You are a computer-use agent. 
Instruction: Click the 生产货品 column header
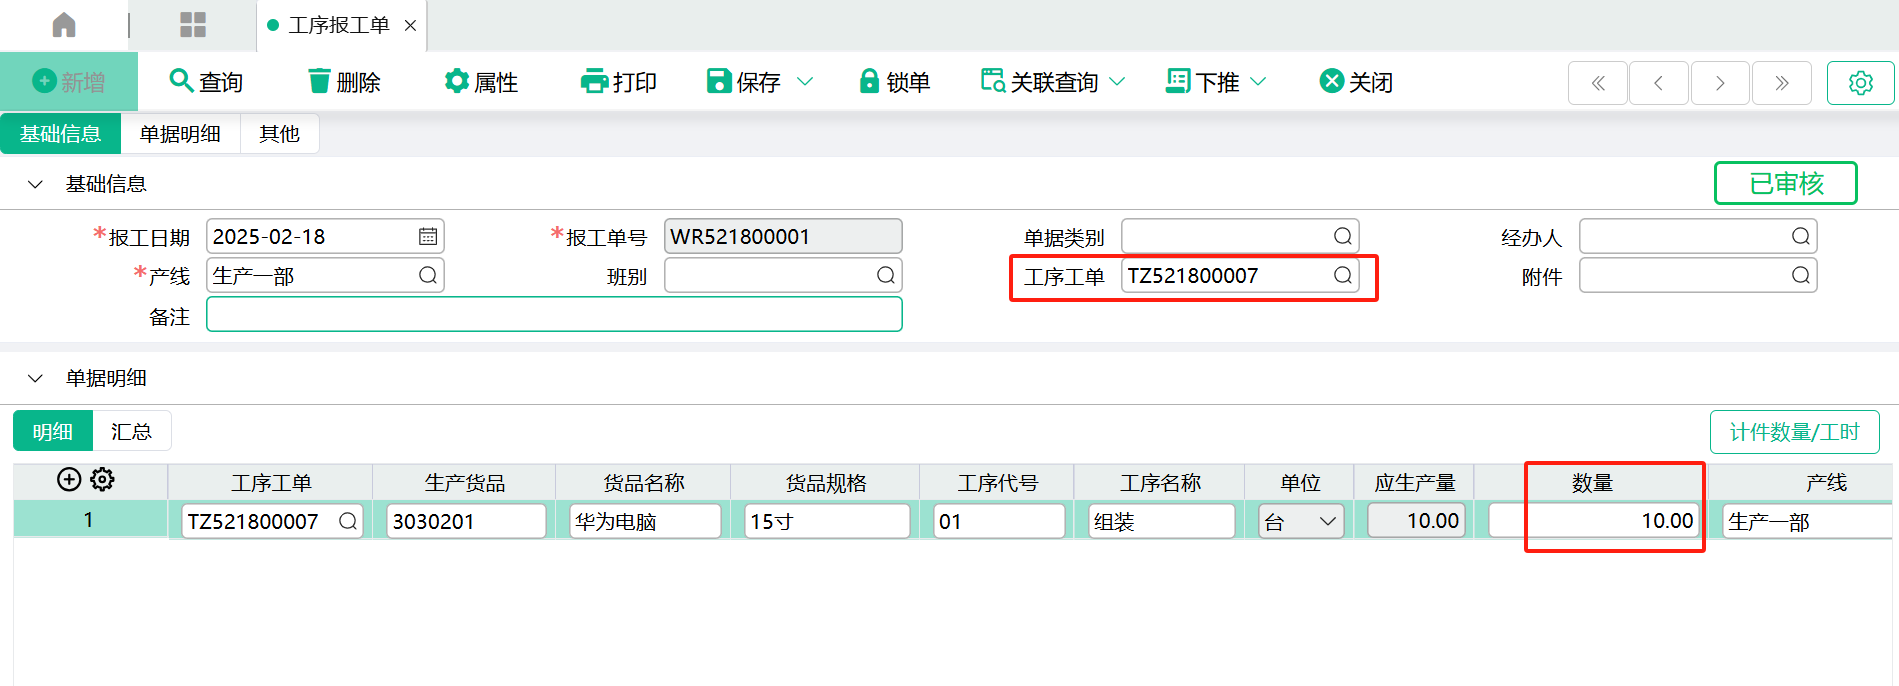pos(464,483)
